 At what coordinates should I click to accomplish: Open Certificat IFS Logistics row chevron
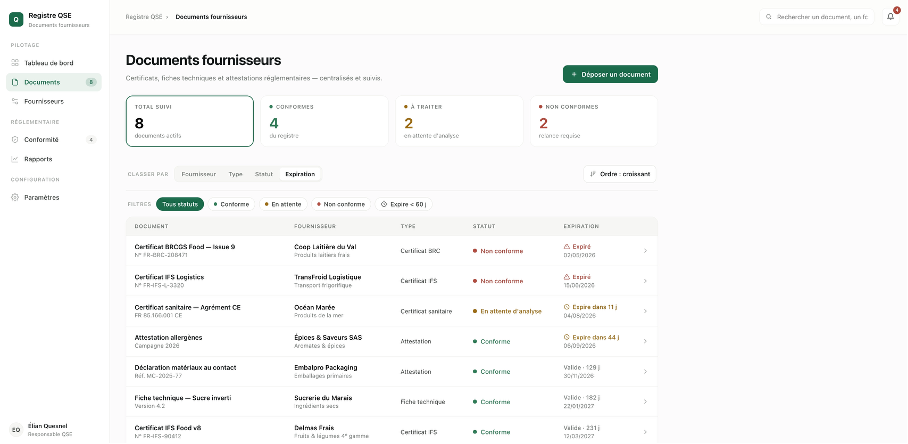click(645, 281)
